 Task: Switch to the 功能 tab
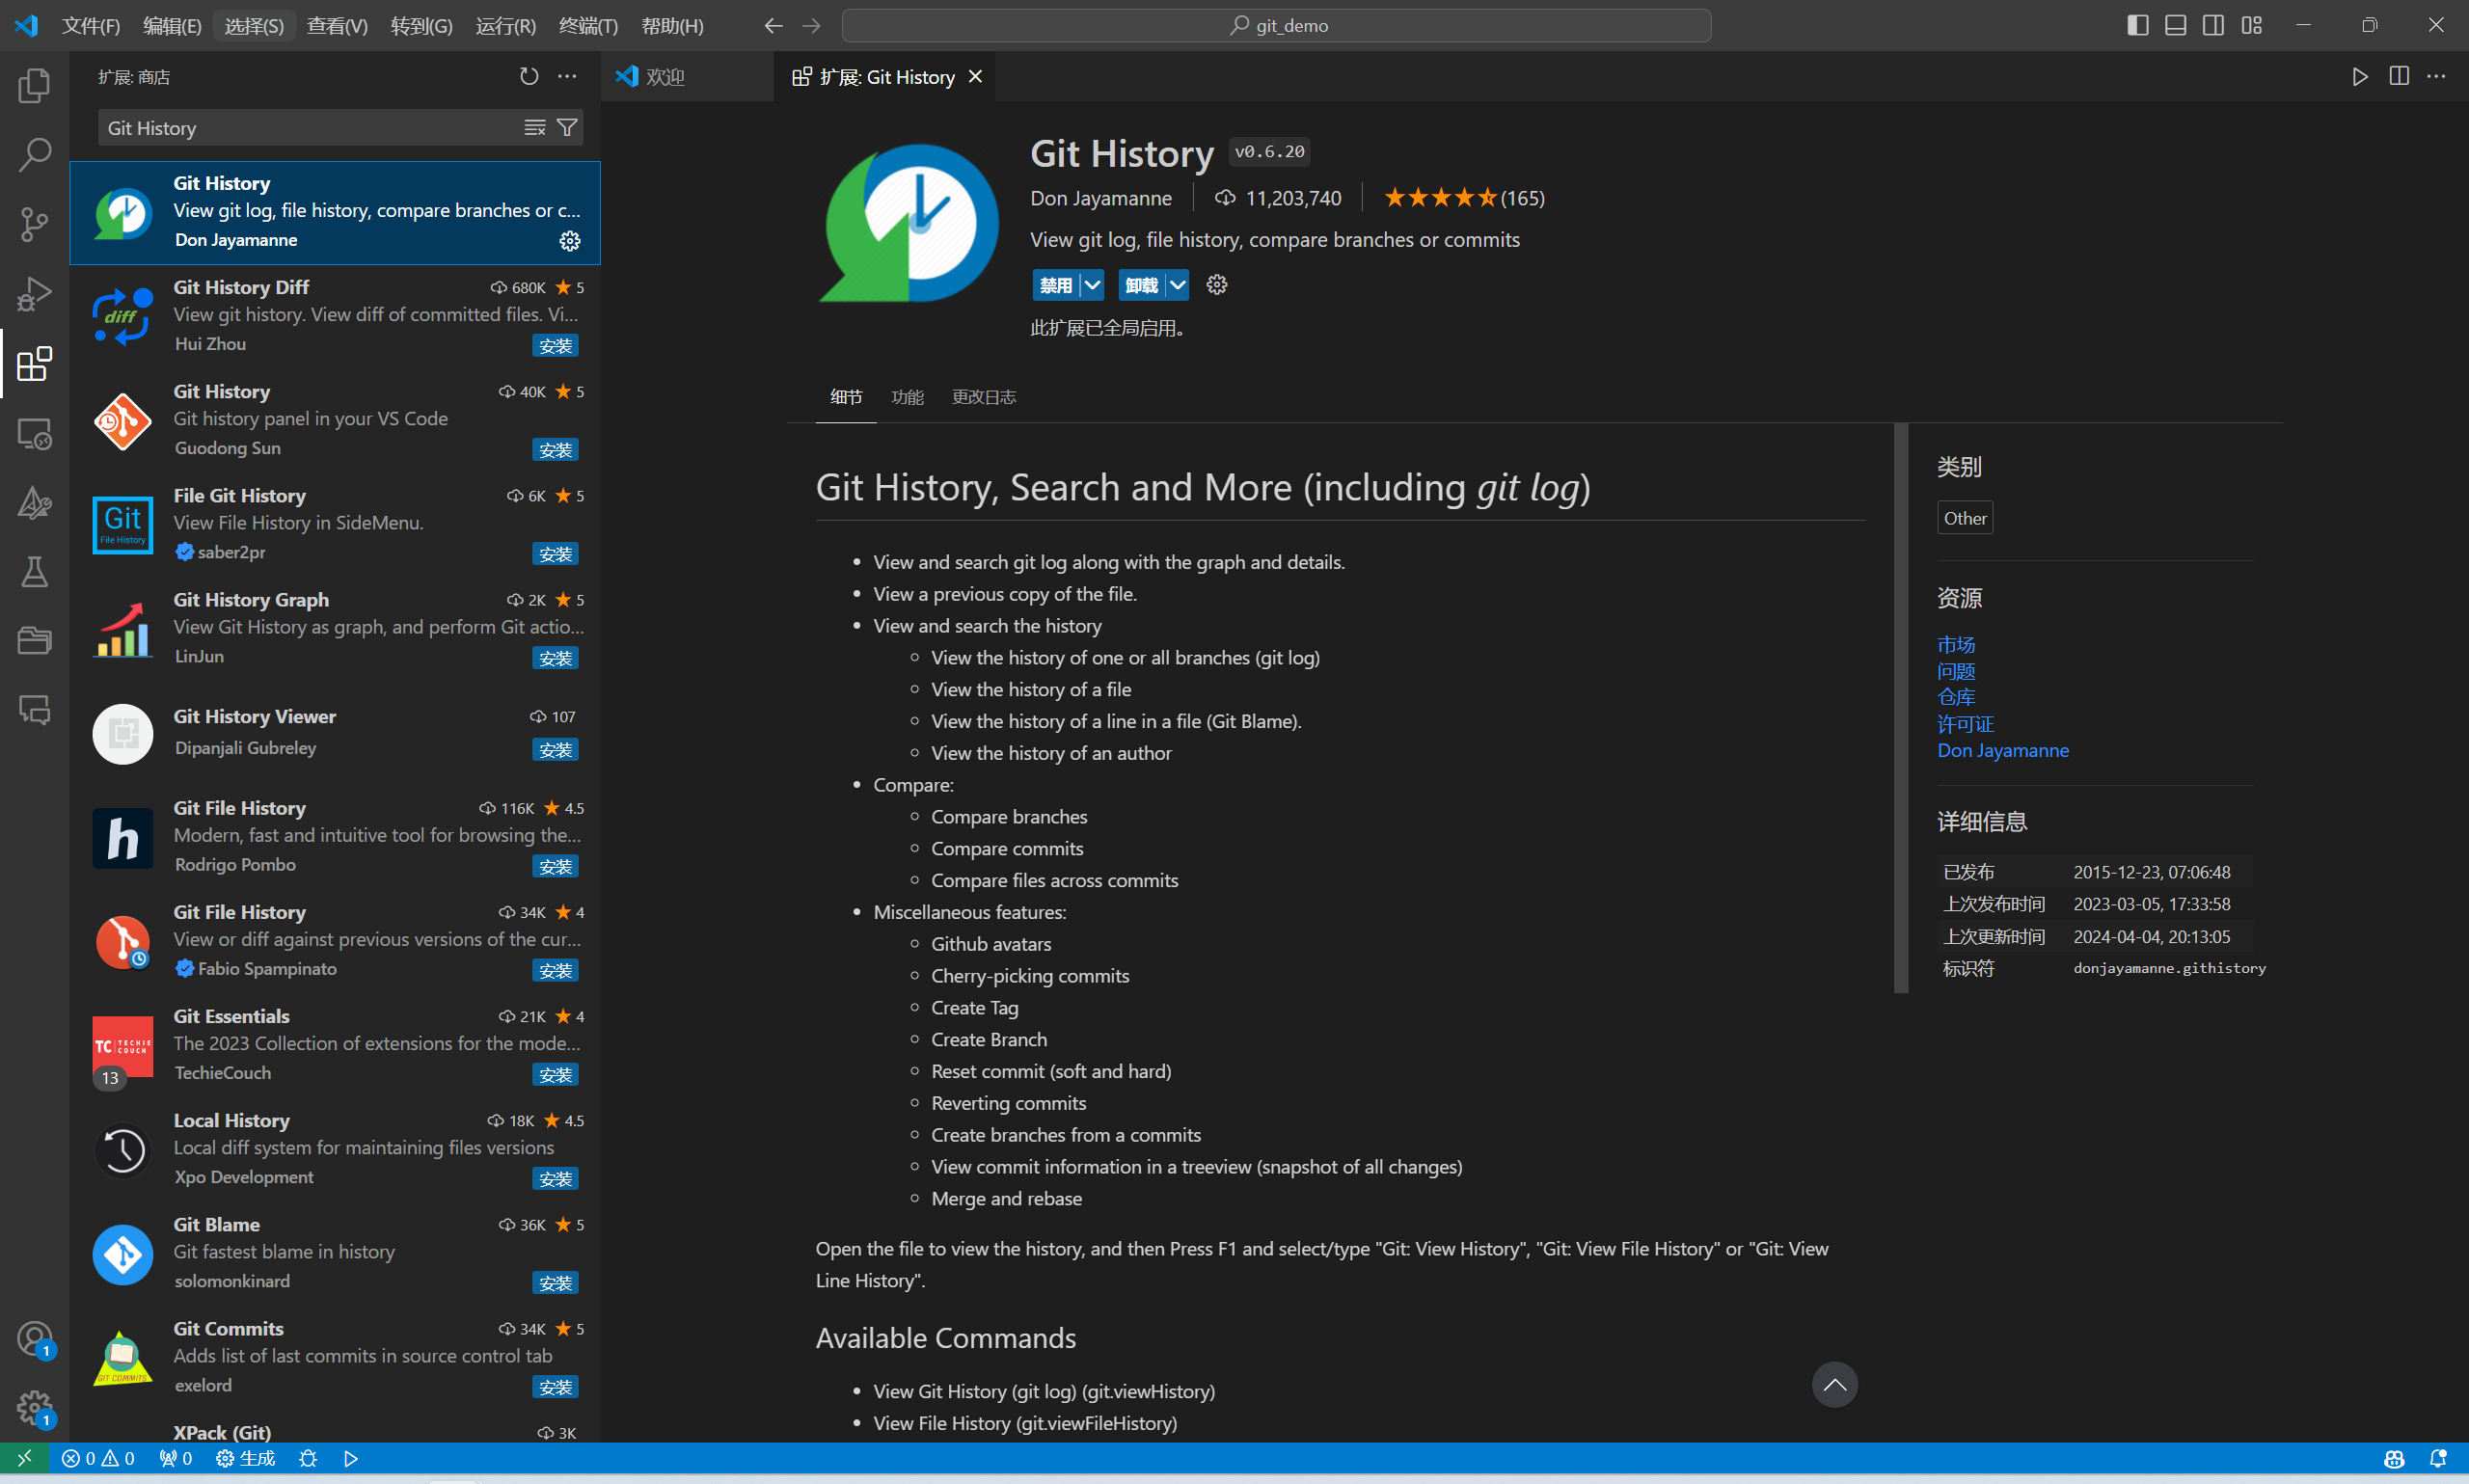[906, 397]
